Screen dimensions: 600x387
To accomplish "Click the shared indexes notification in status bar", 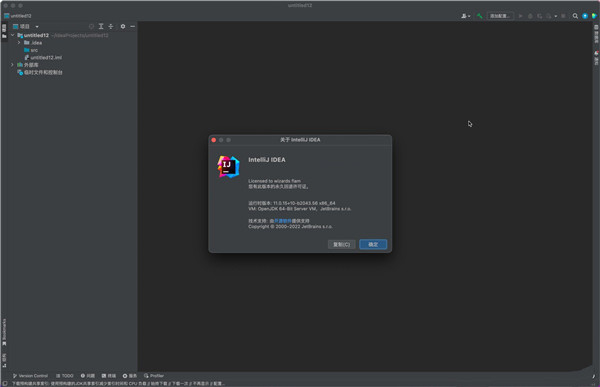I will 119,383.
